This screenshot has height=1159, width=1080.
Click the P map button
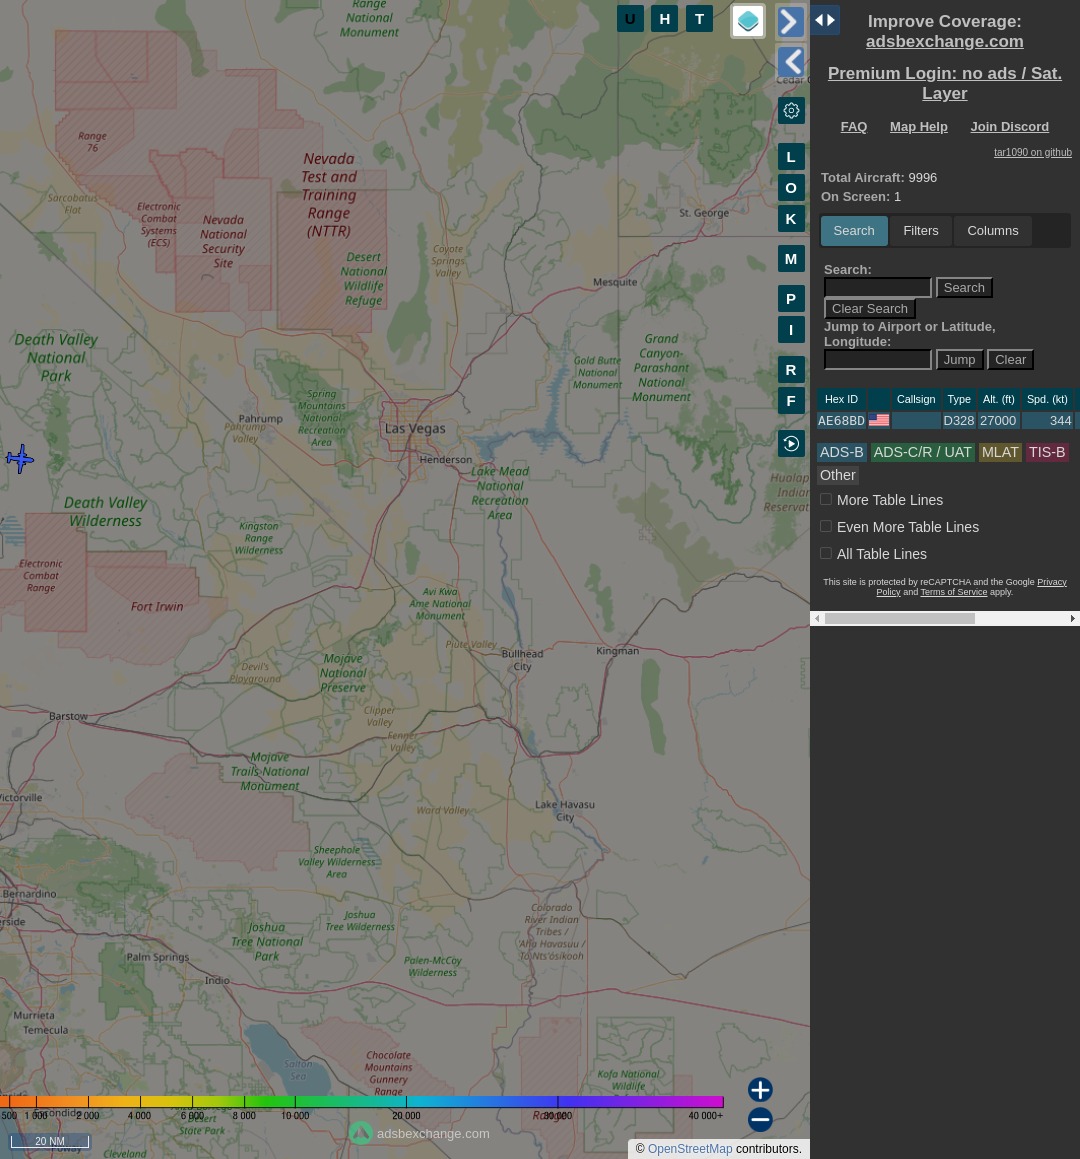pyautogui.click(x=791, y=299)
